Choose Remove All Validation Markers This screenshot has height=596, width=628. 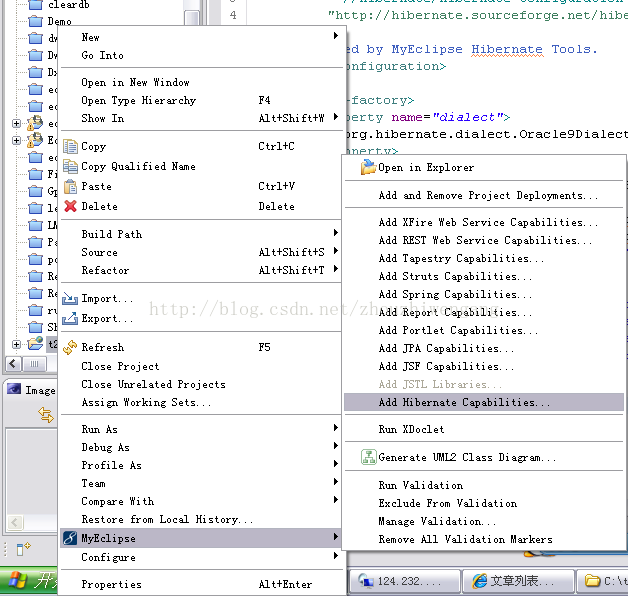(x=484, y=540)
